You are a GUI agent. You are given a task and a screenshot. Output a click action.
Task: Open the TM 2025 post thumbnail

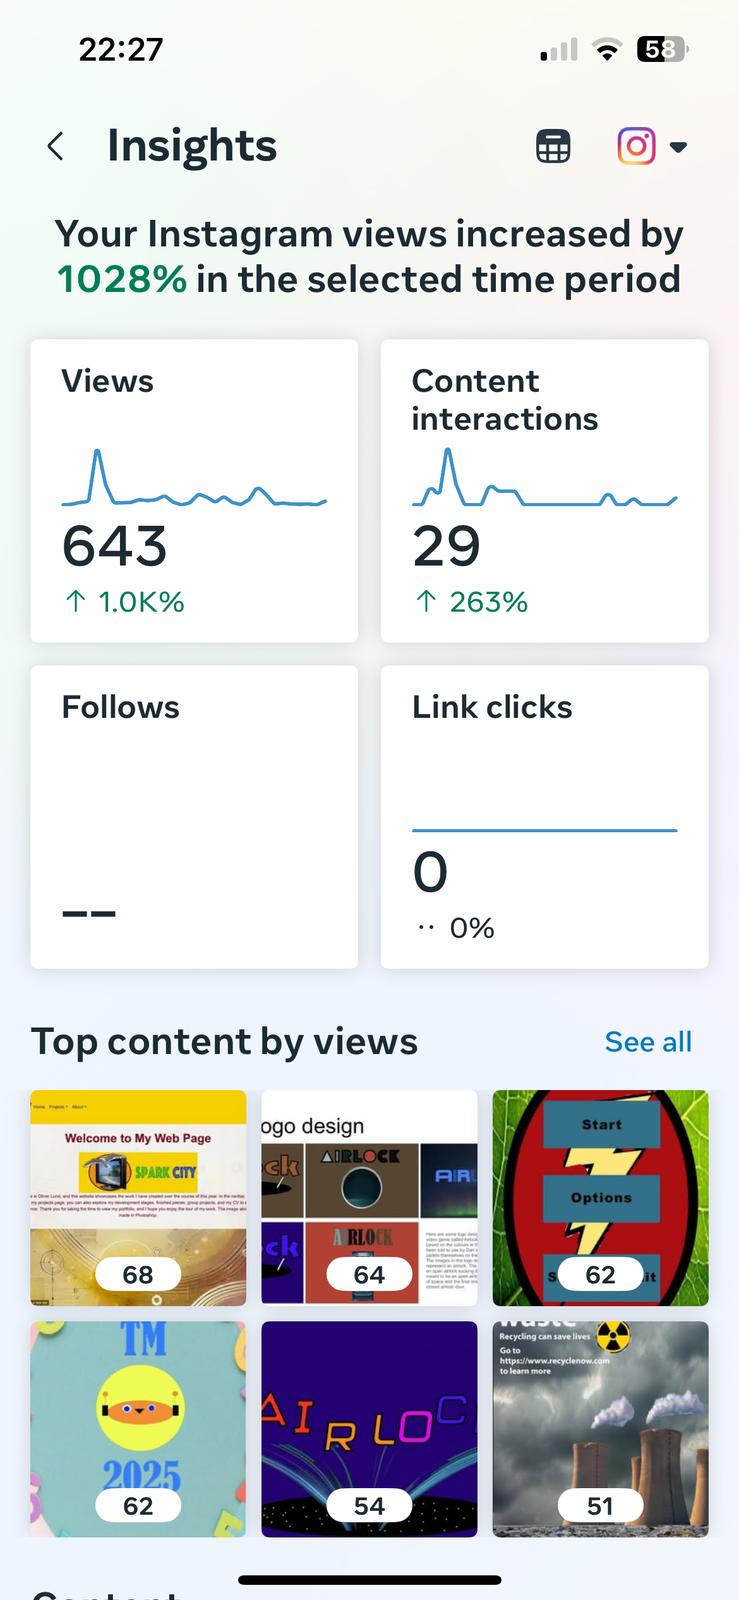pos(138,1428)
